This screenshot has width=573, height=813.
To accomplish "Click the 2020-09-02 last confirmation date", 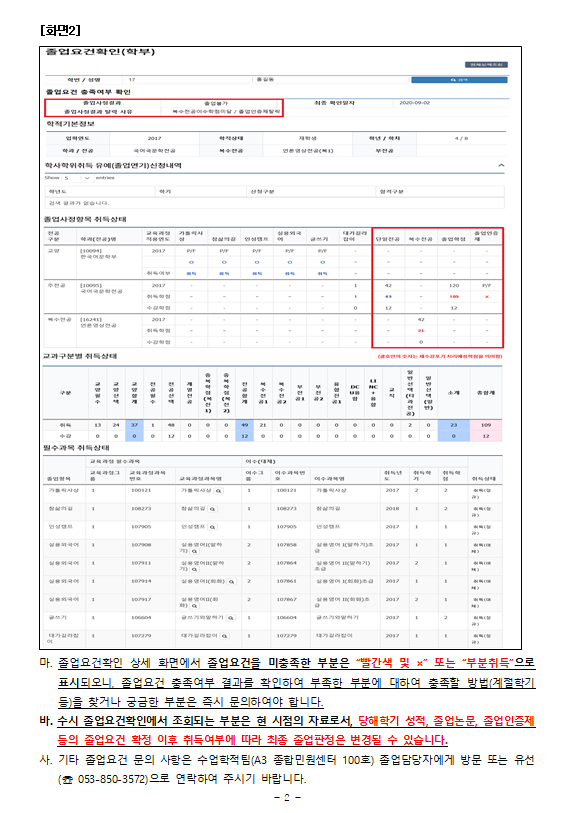I will click(x=414, y=103).
